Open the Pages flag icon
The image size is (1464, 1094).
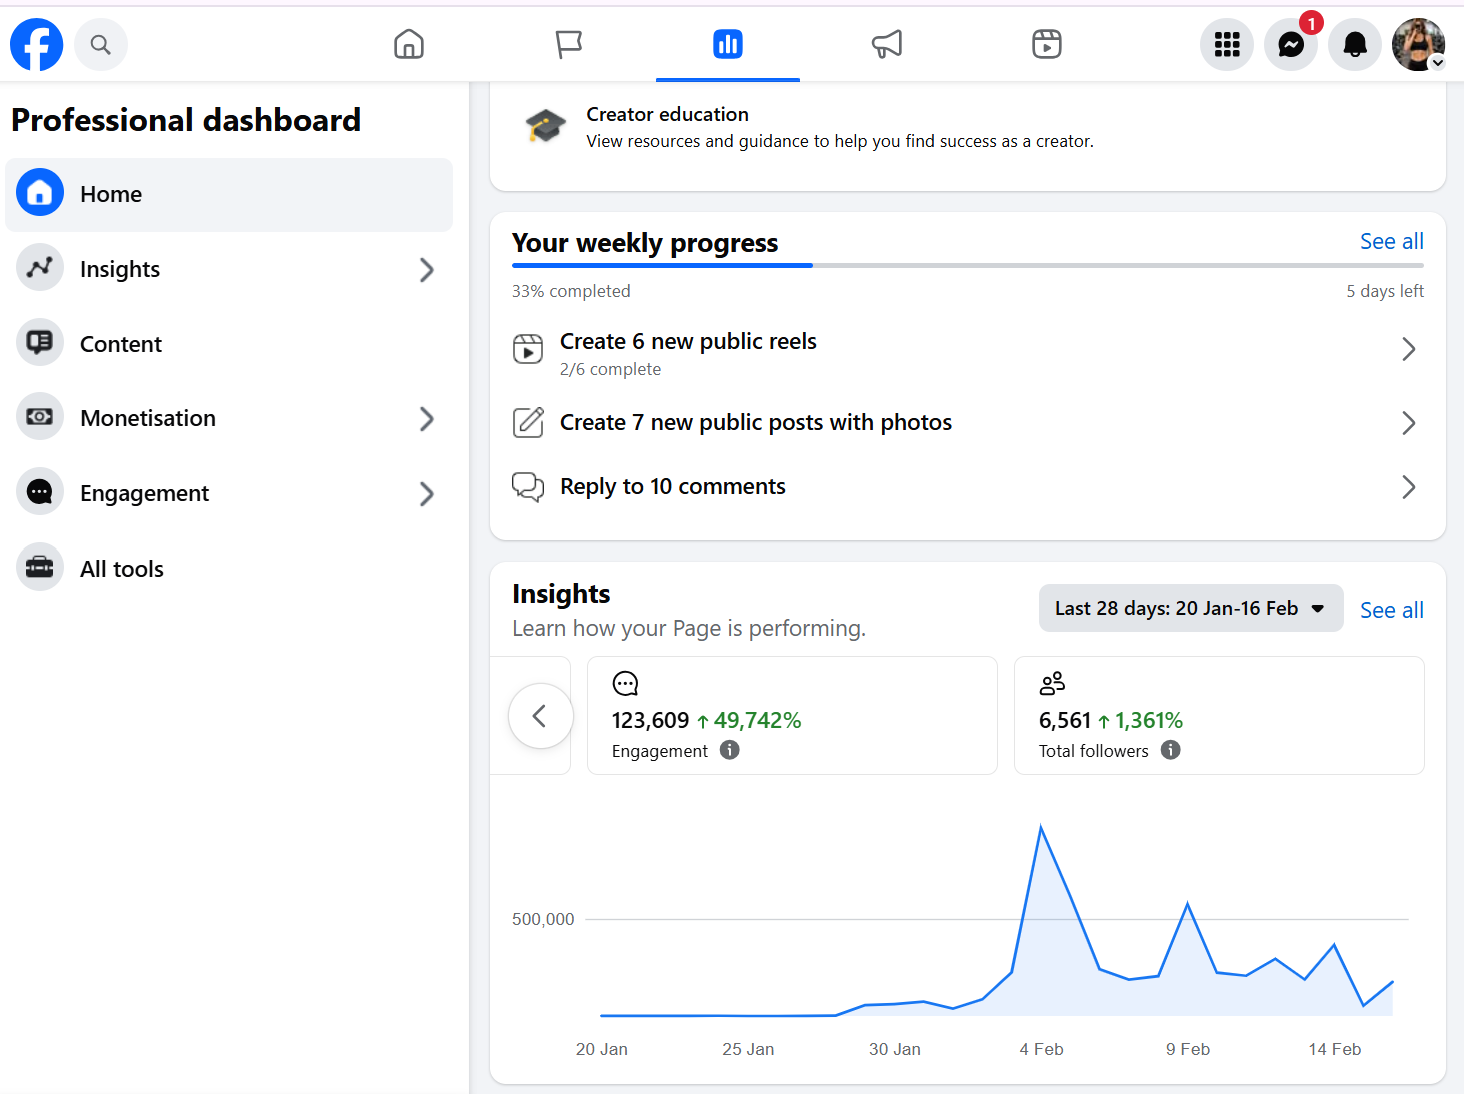568,44
